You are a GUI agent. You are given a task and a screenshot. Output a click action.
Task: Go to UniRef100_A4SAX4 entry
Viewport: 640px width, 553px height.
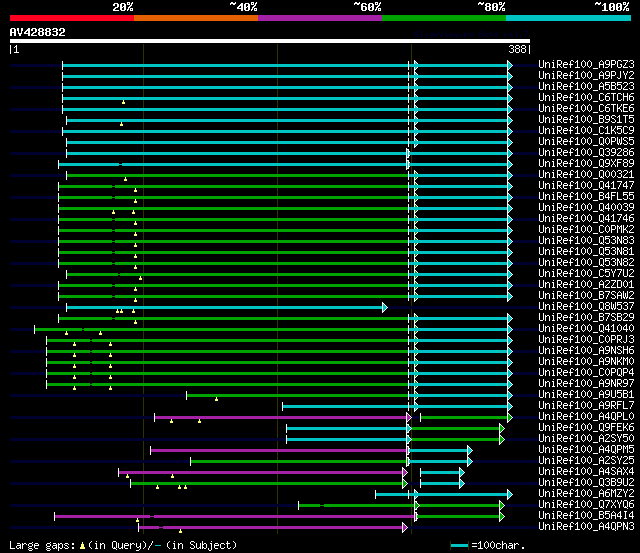[x=586, y=472]
